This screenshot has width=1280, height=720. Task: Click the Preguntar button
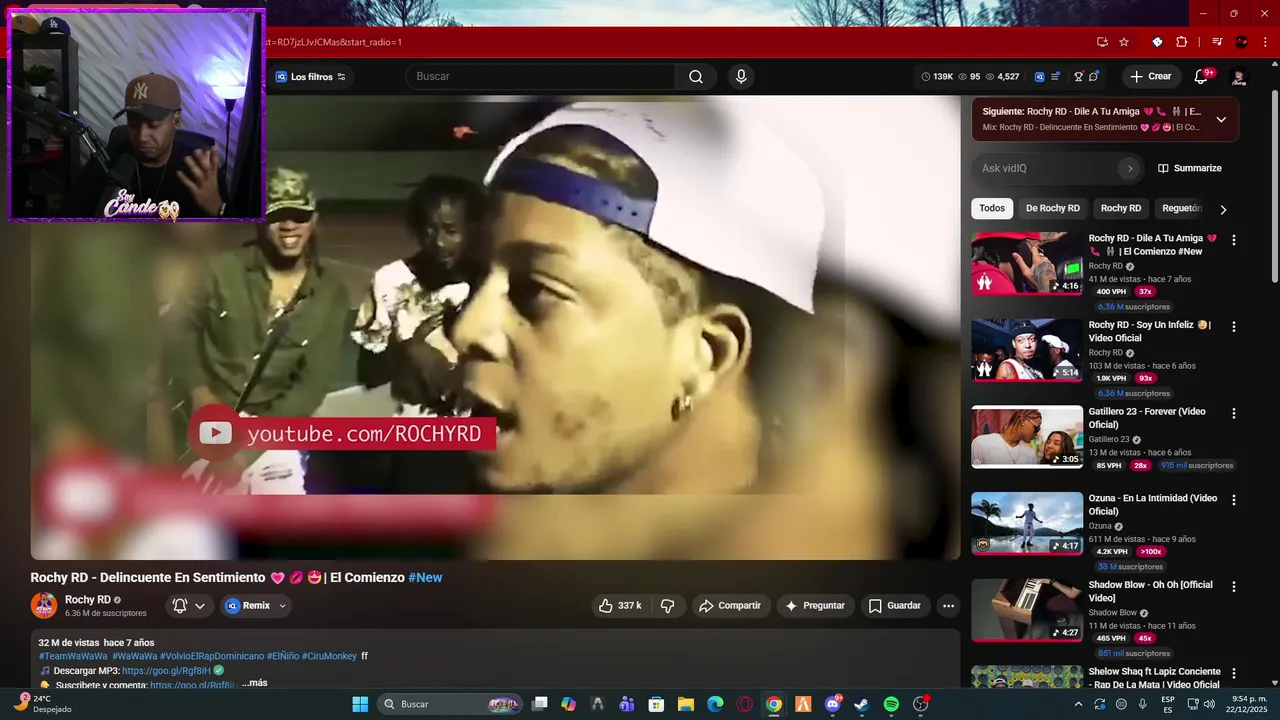tap(815, 606)
